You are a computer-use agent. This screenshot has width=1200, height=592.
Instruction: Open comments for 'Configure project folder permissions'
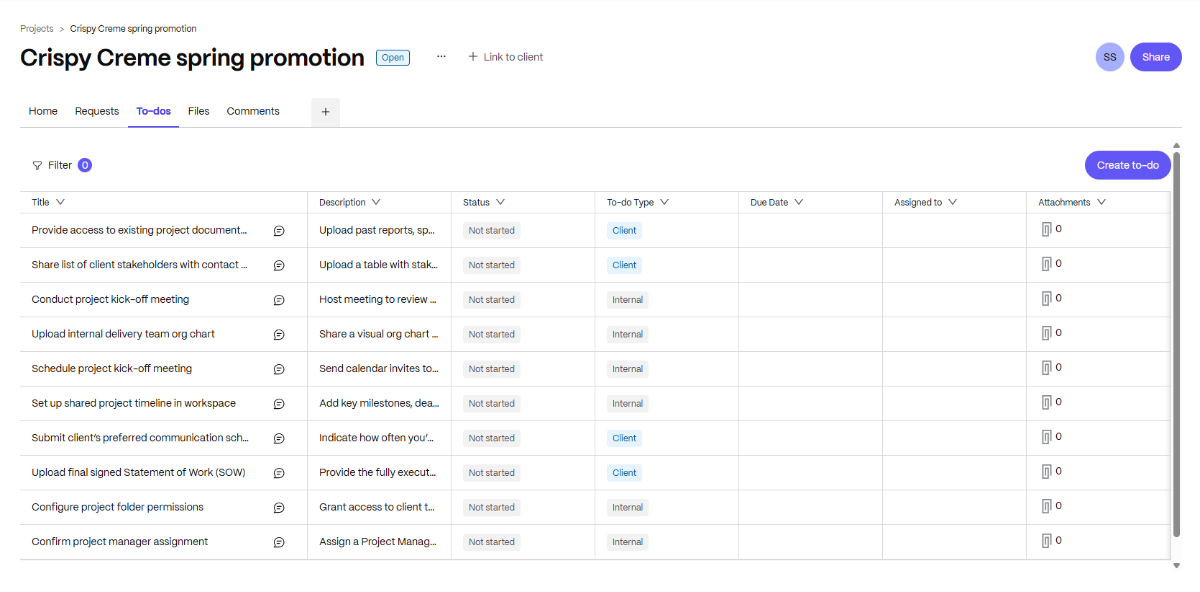(x=279, y=507)
